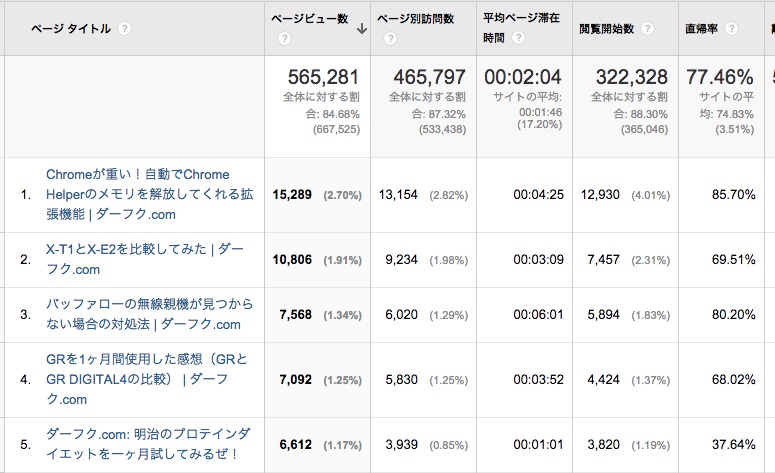Sort by ページ タイトル column header

(x=71, y=29)
